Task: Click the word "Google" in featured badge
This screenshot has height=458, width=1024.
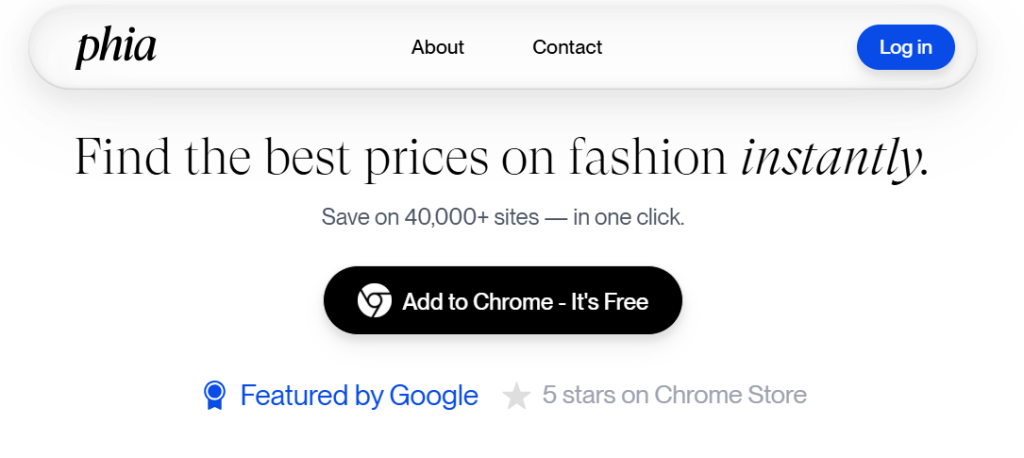Action: click(434, 396)
